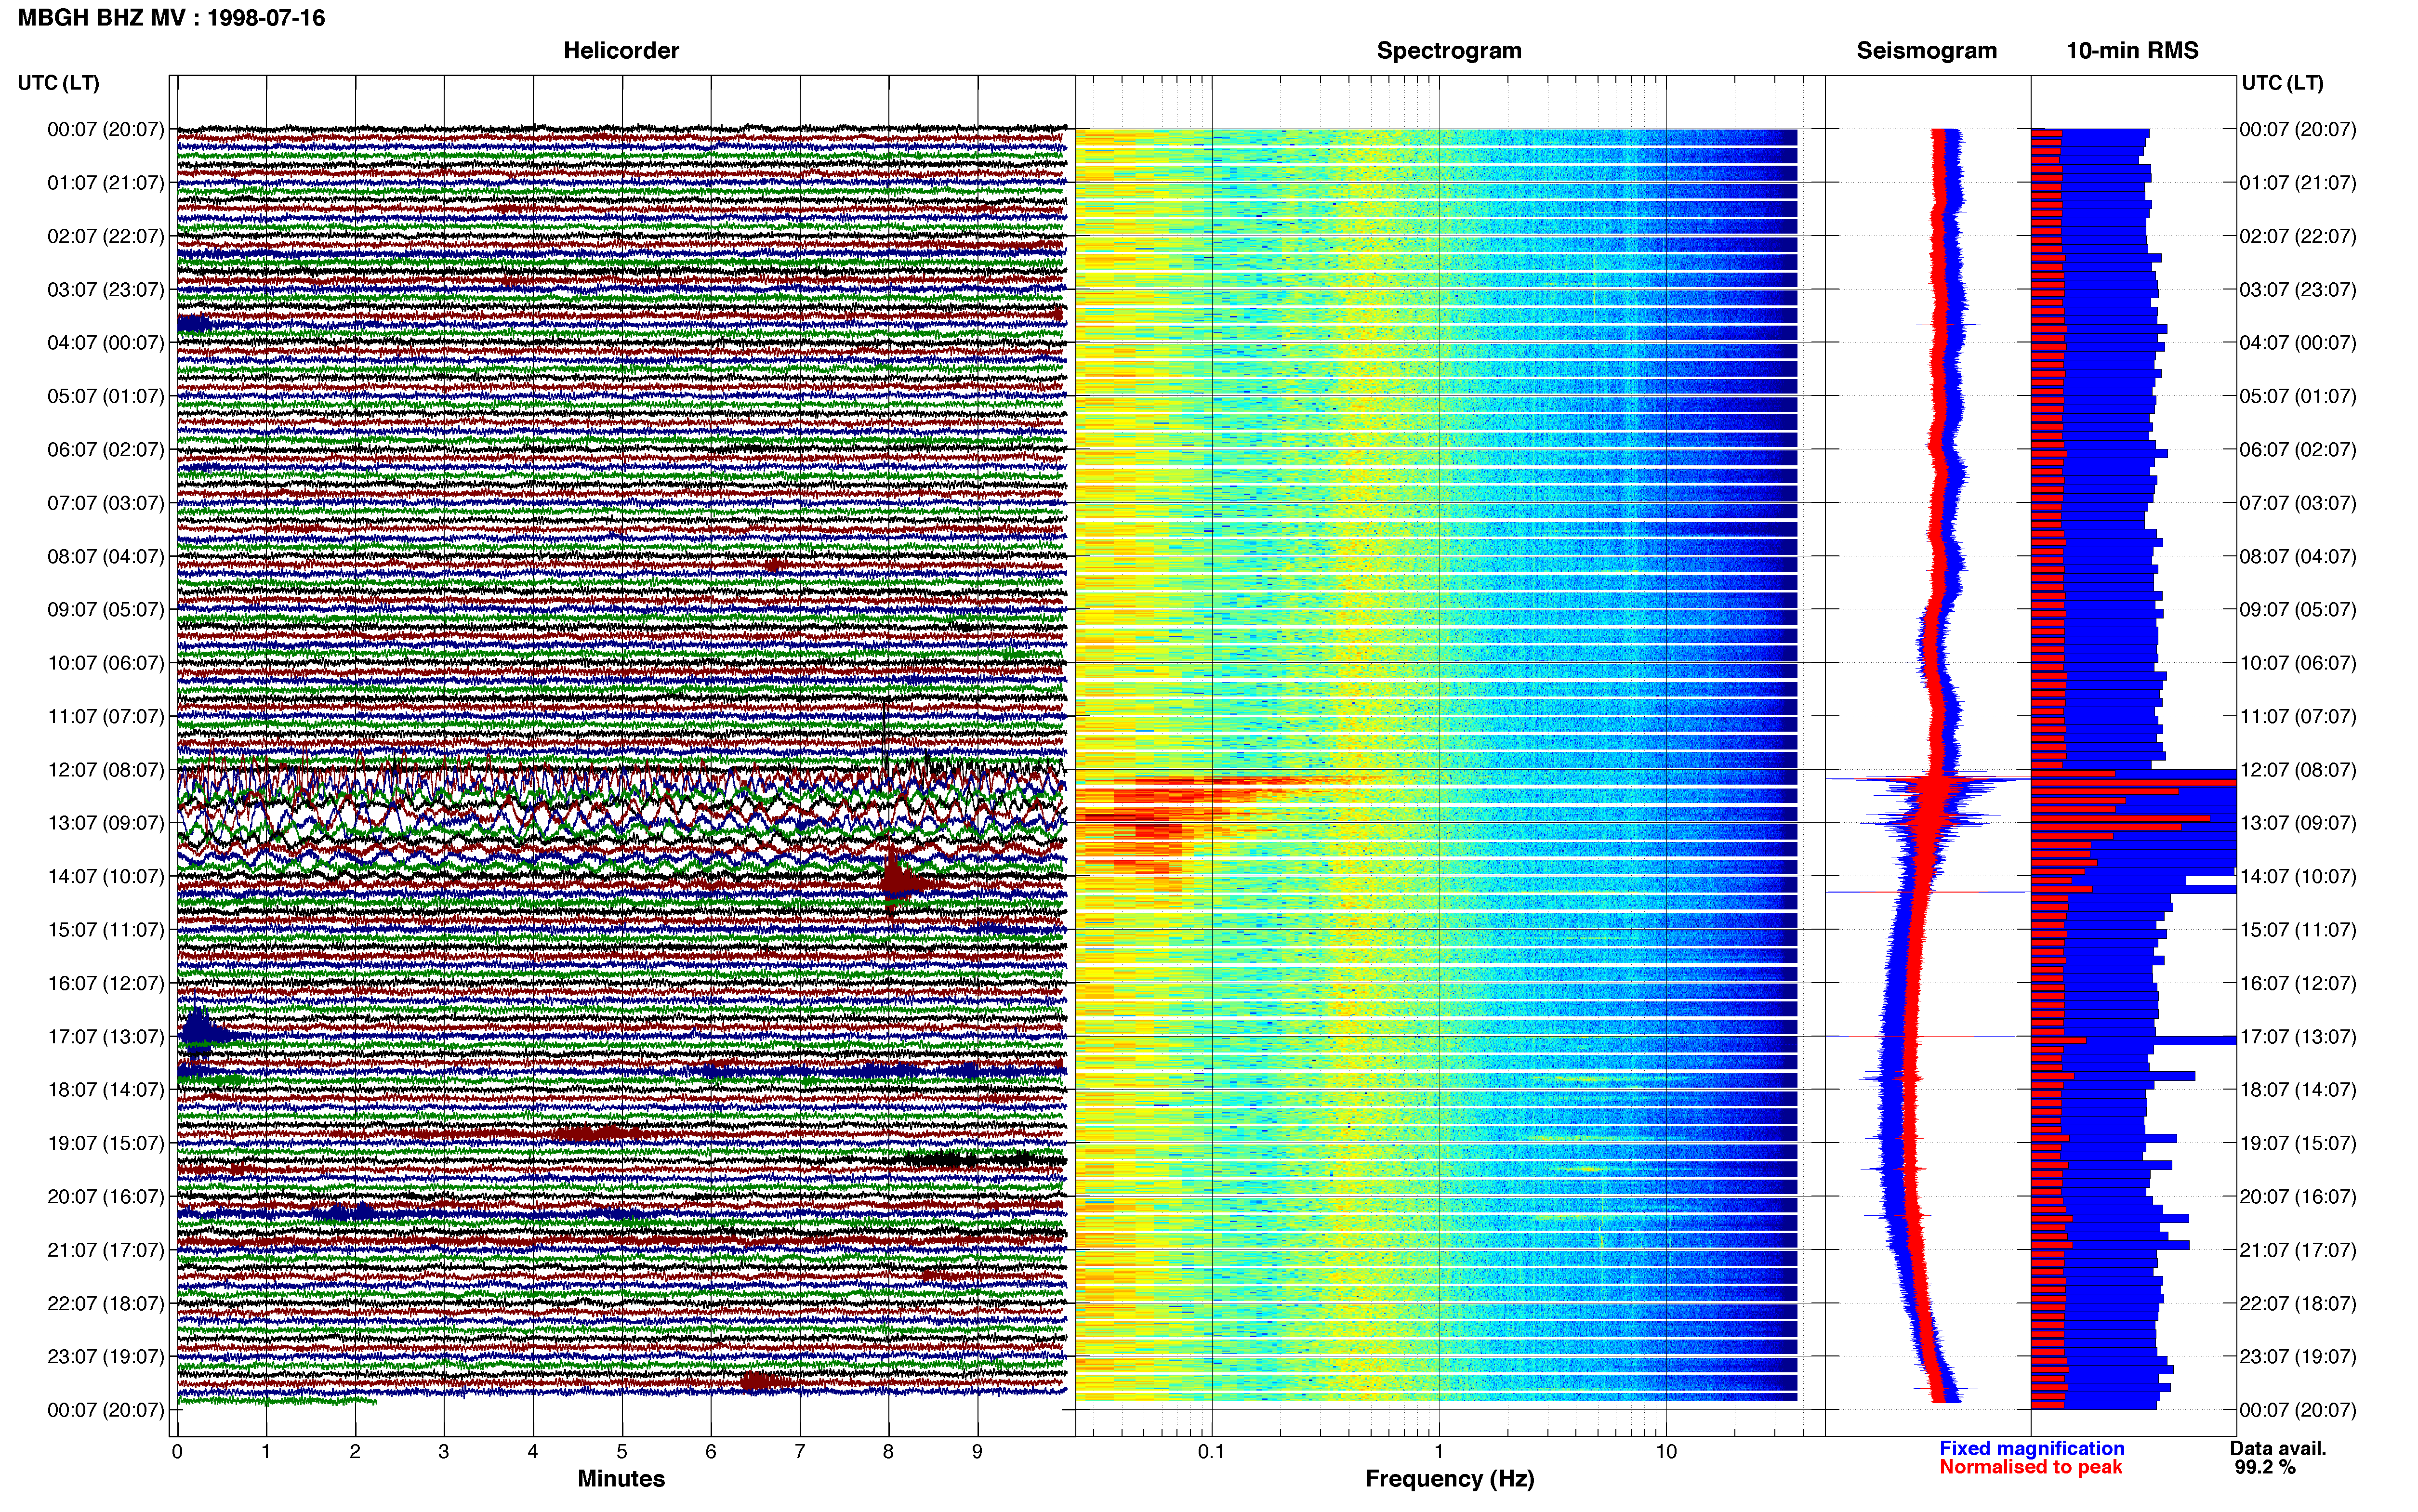This screenshot has width=2418, height=1512.
Task: Click the left 22:07 (18:07) time label
Action: click(x=106, y=1304)
